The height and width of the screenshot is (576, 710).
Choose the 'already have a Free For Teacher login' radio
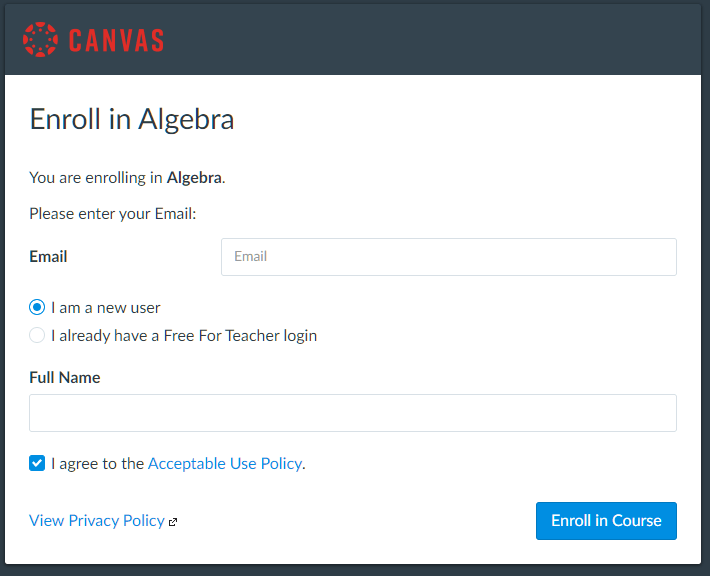(x=37, y=336)
